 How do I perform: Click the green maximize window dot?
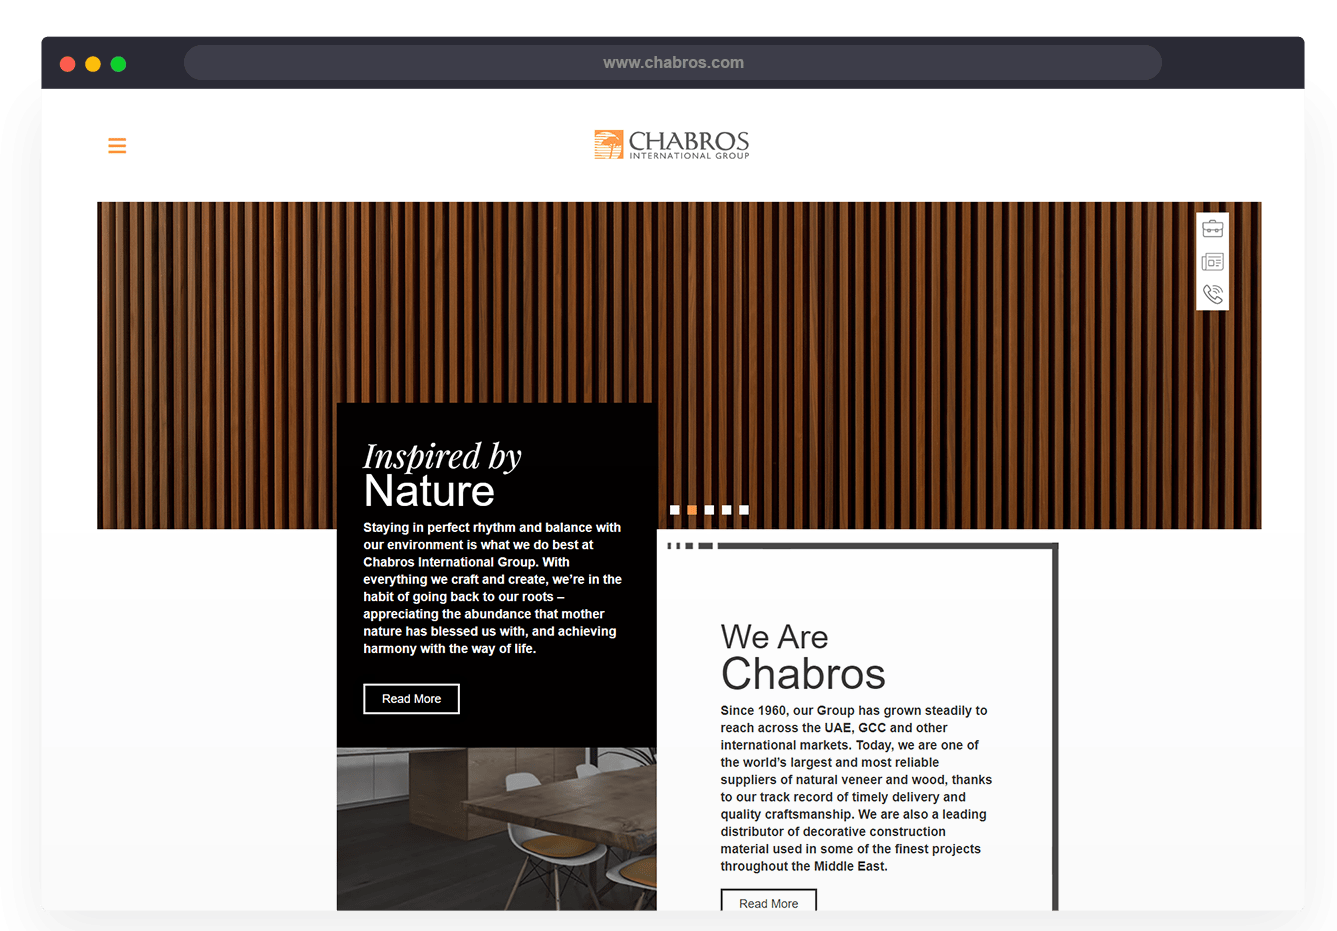click(118, 64)
